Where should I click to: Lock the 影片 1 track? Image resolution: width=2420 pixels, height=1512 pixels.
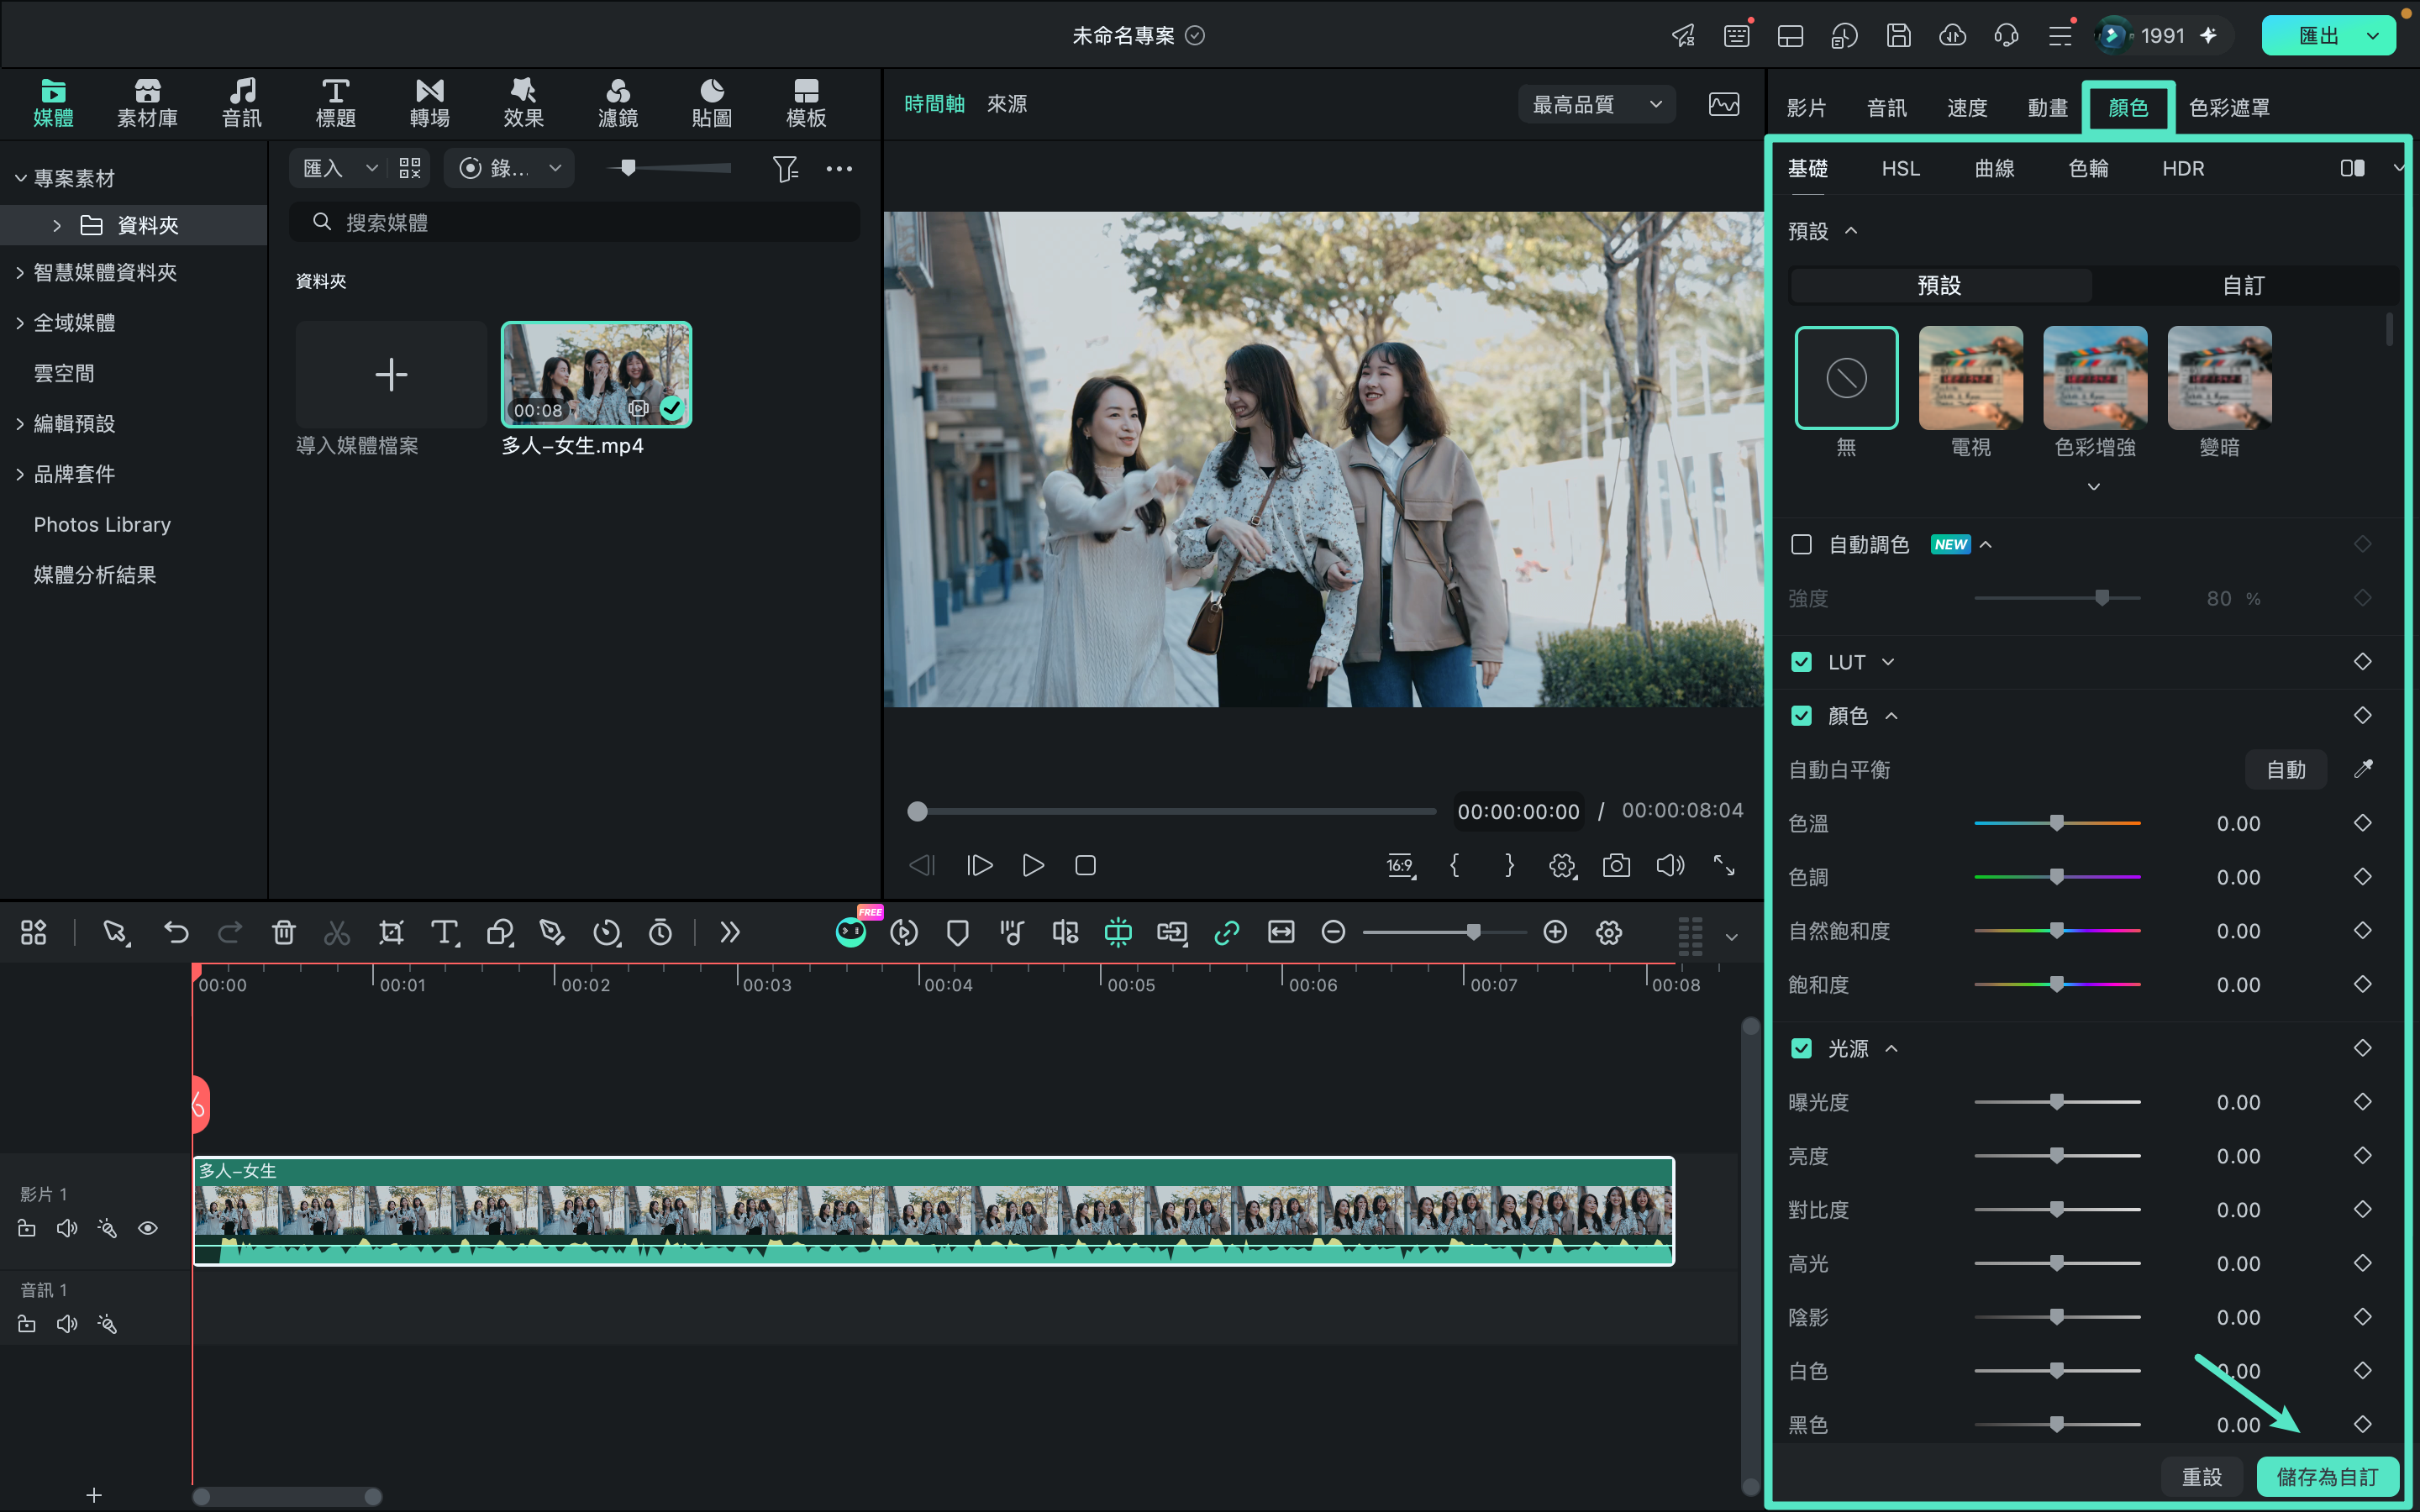[27, 1228]
